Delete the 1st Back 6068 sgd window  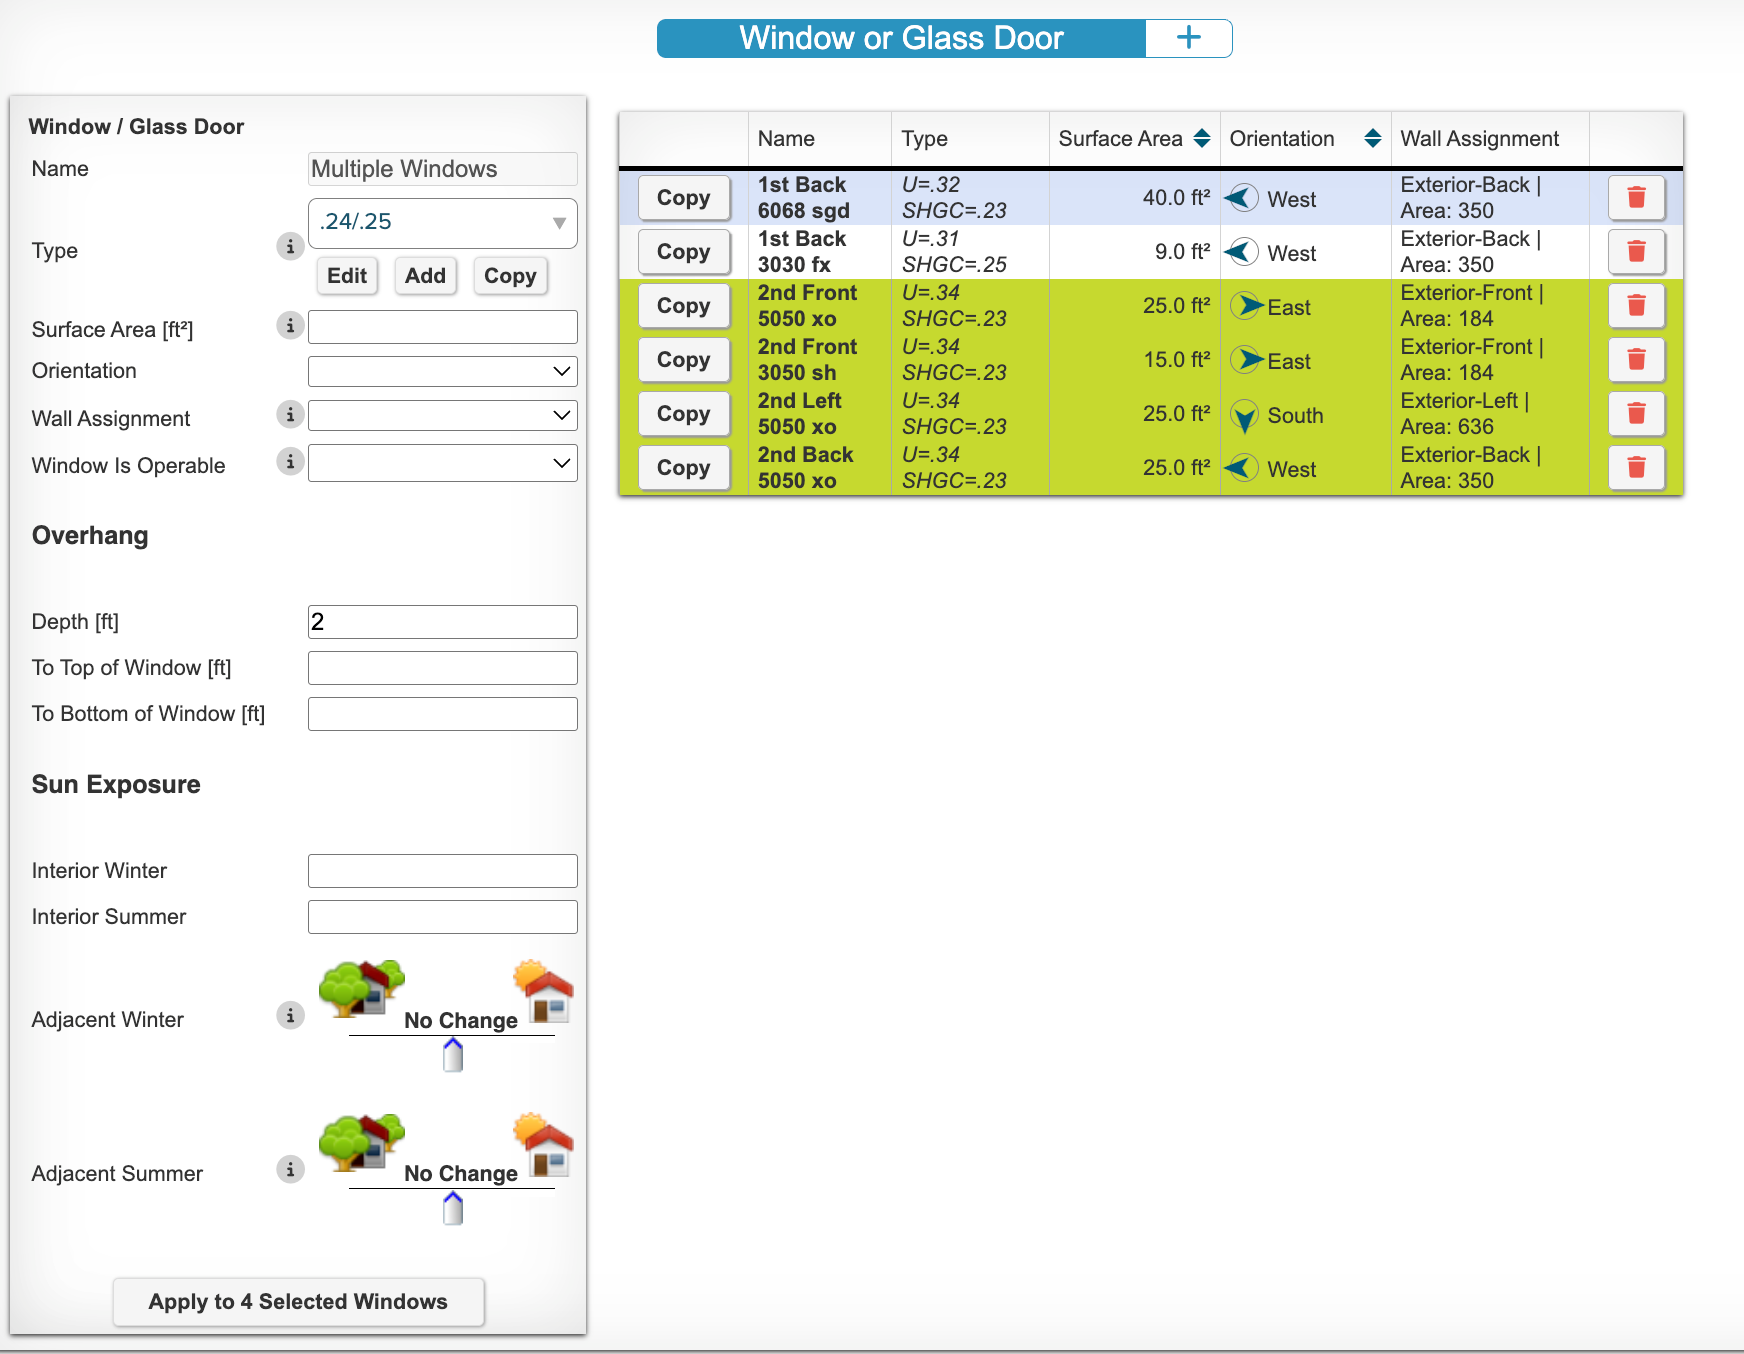1636,198
